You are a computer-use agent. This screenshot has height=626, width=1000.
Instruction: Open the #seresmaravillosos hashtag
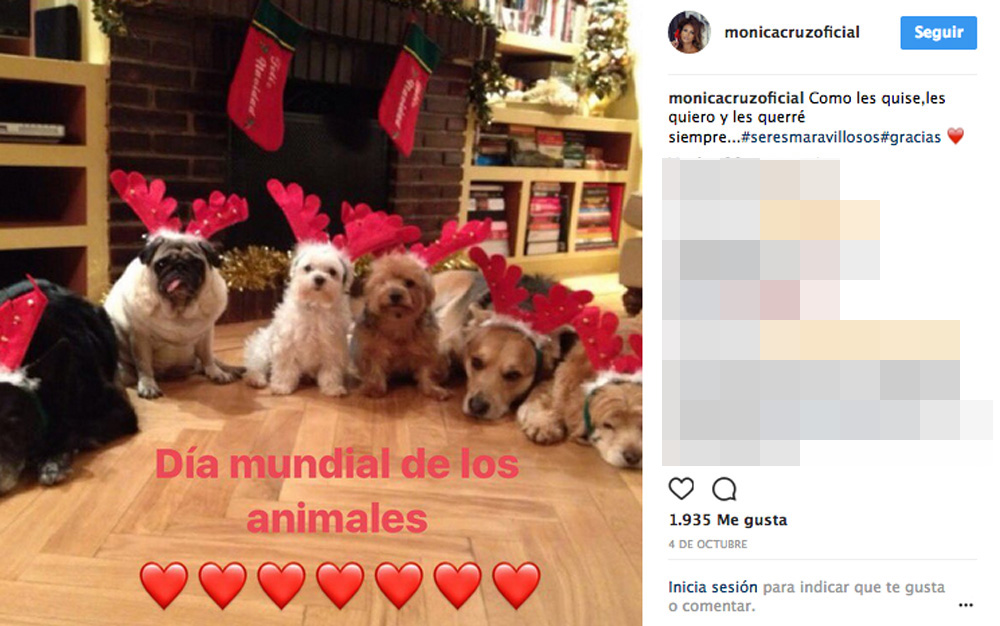pos(811,137)
